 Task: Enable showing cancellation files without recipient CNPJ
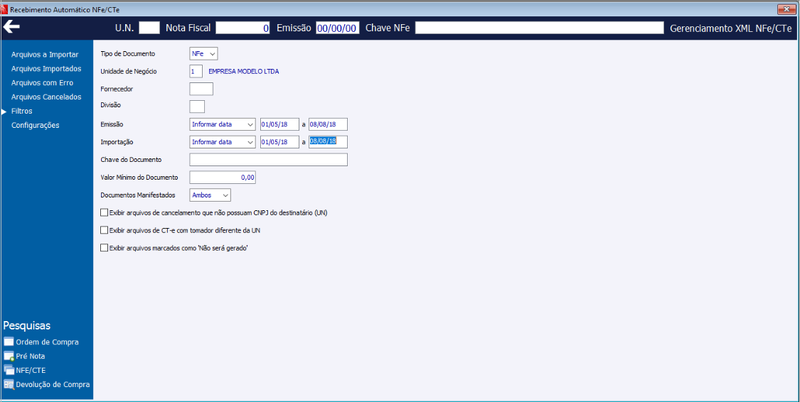click(104, 212)
